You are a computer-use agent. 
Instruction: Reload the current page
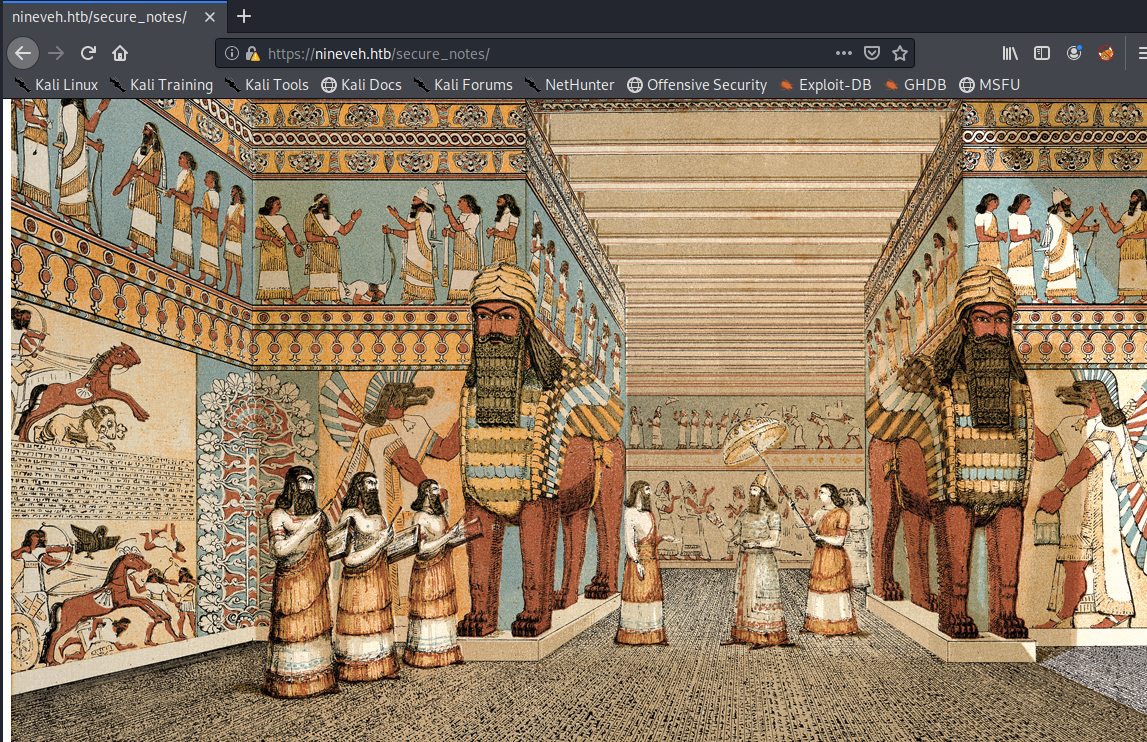pyautogui.click(x=88, y=53)
